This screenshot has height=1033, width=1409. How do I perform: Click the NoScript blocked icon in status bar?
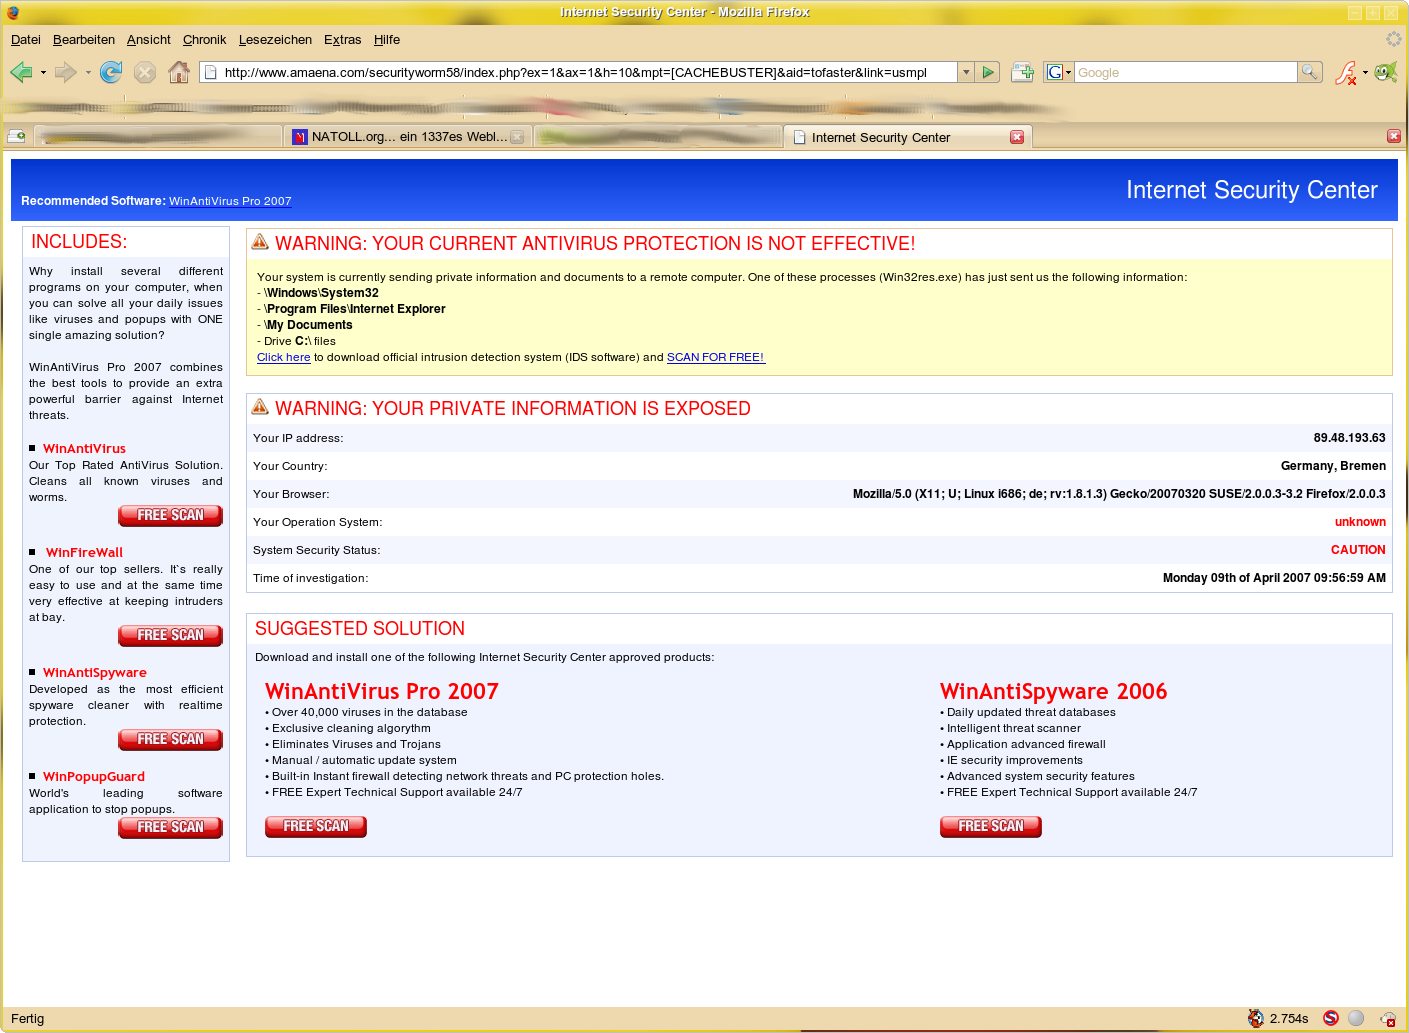(x=1331, y=1018)
